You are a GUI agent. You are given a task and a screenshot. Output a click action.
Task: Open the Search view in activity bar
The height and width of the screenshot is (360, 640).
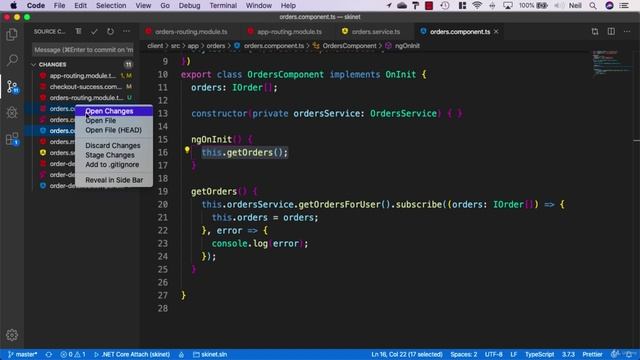point(12,60)
